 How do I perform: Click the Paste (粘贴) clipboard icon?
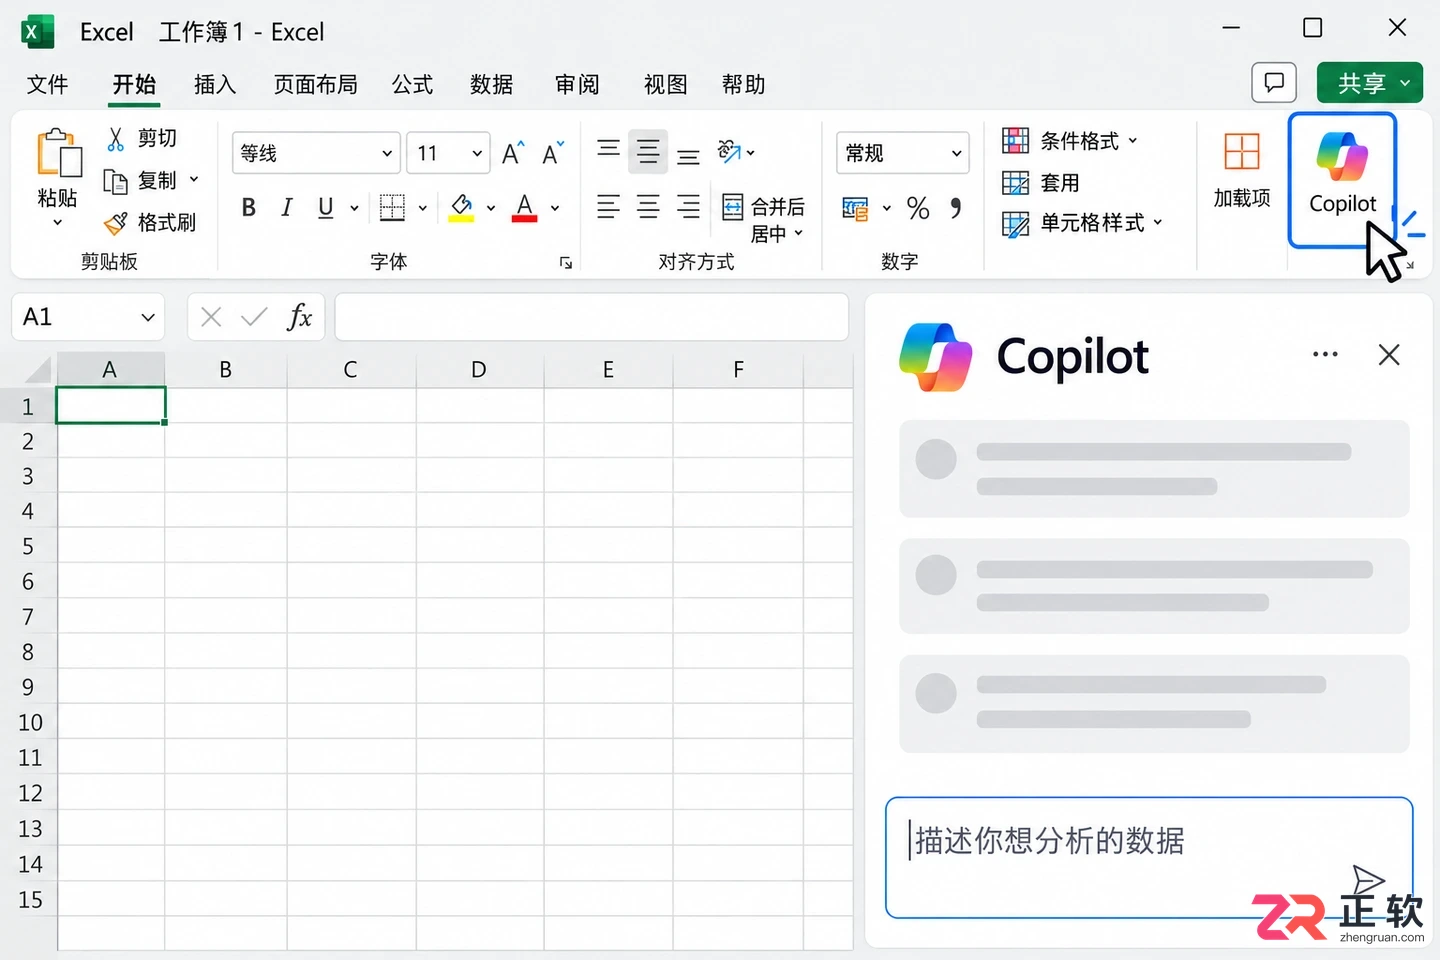pos(58,154)
